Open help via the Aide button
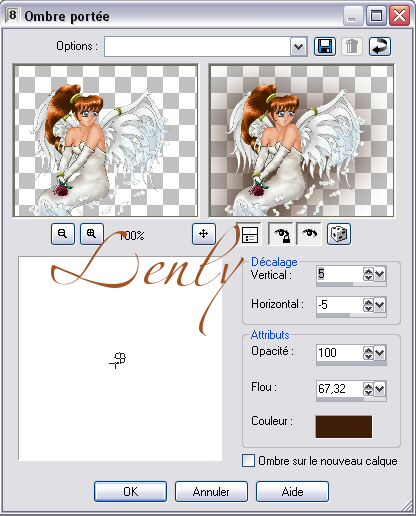The height and width of the screenshot is (516, 416). tap(292, 491)
